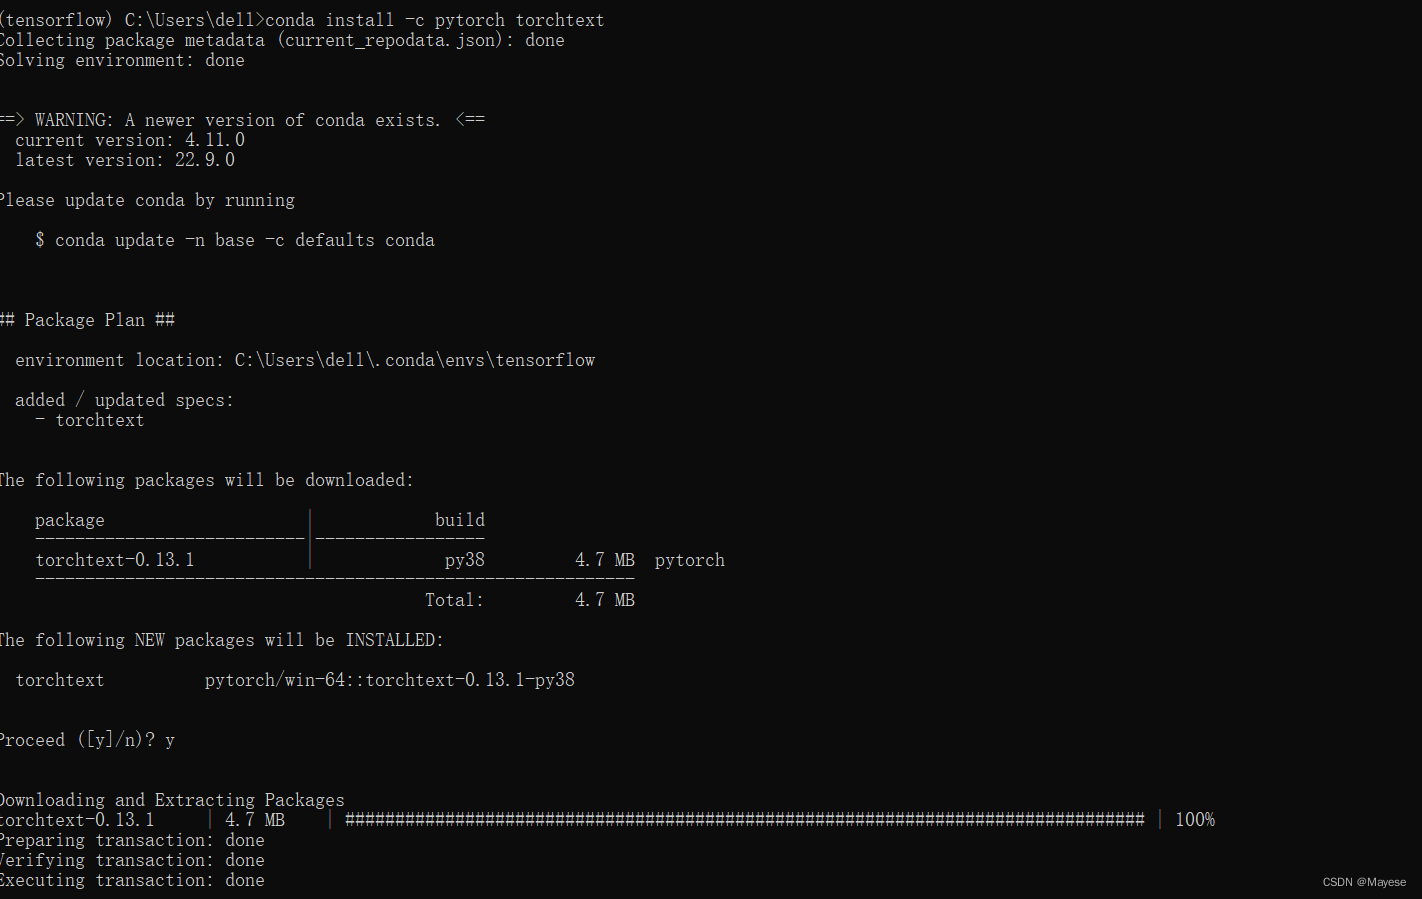Viewport: 1422px width, 899px height.
Task: Click the 'build' table column header
Action: pos(460,520)
